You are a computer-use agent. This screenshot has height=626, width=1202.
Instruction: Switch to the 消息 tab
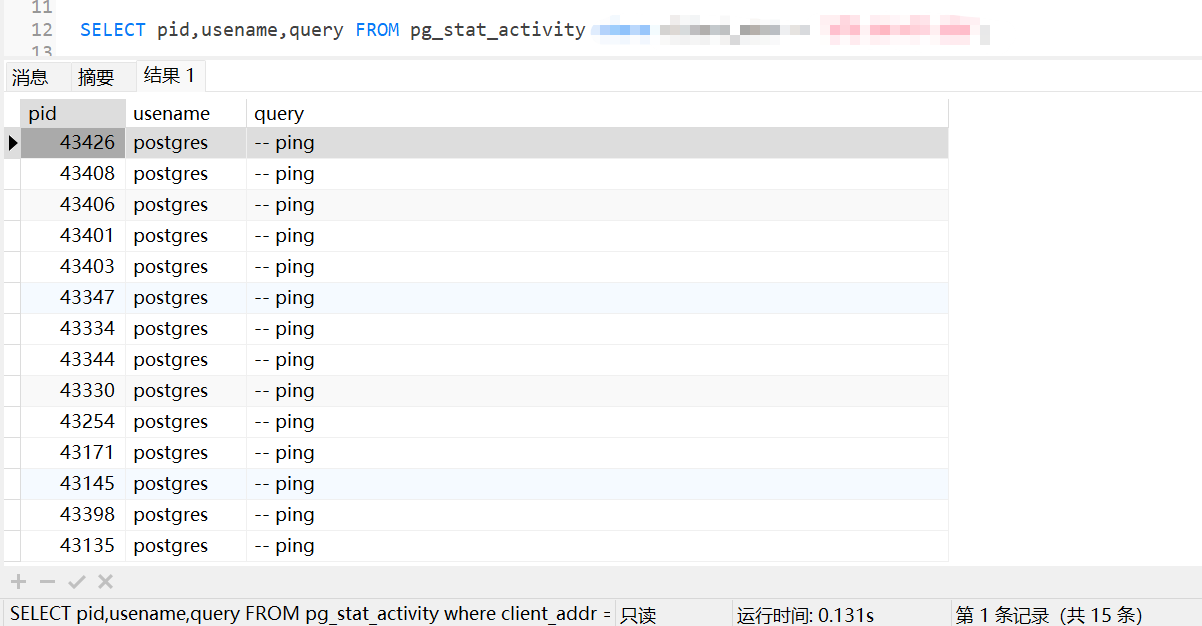(30, 77)
